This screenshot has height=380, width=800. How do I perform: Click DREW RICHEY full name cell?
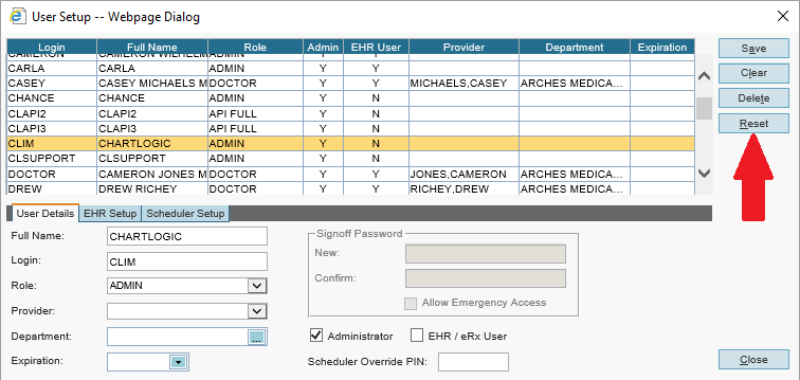tap(152, 189)
